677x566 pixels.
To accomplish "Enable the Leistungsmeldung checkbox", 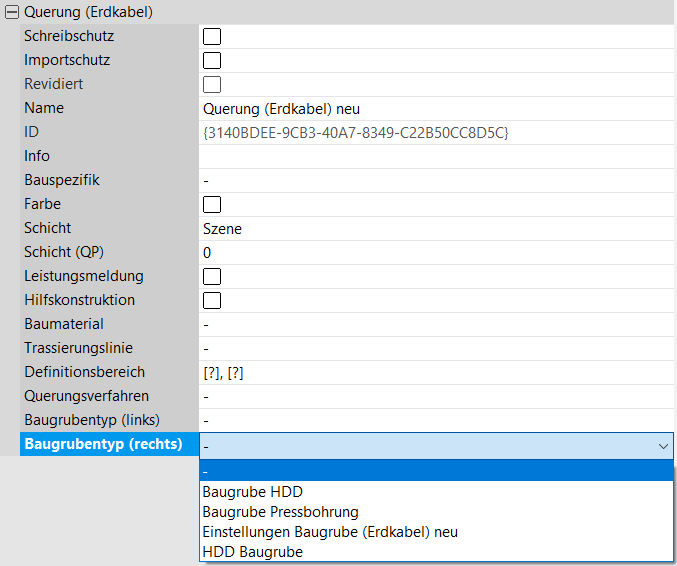I will [212, 276].
